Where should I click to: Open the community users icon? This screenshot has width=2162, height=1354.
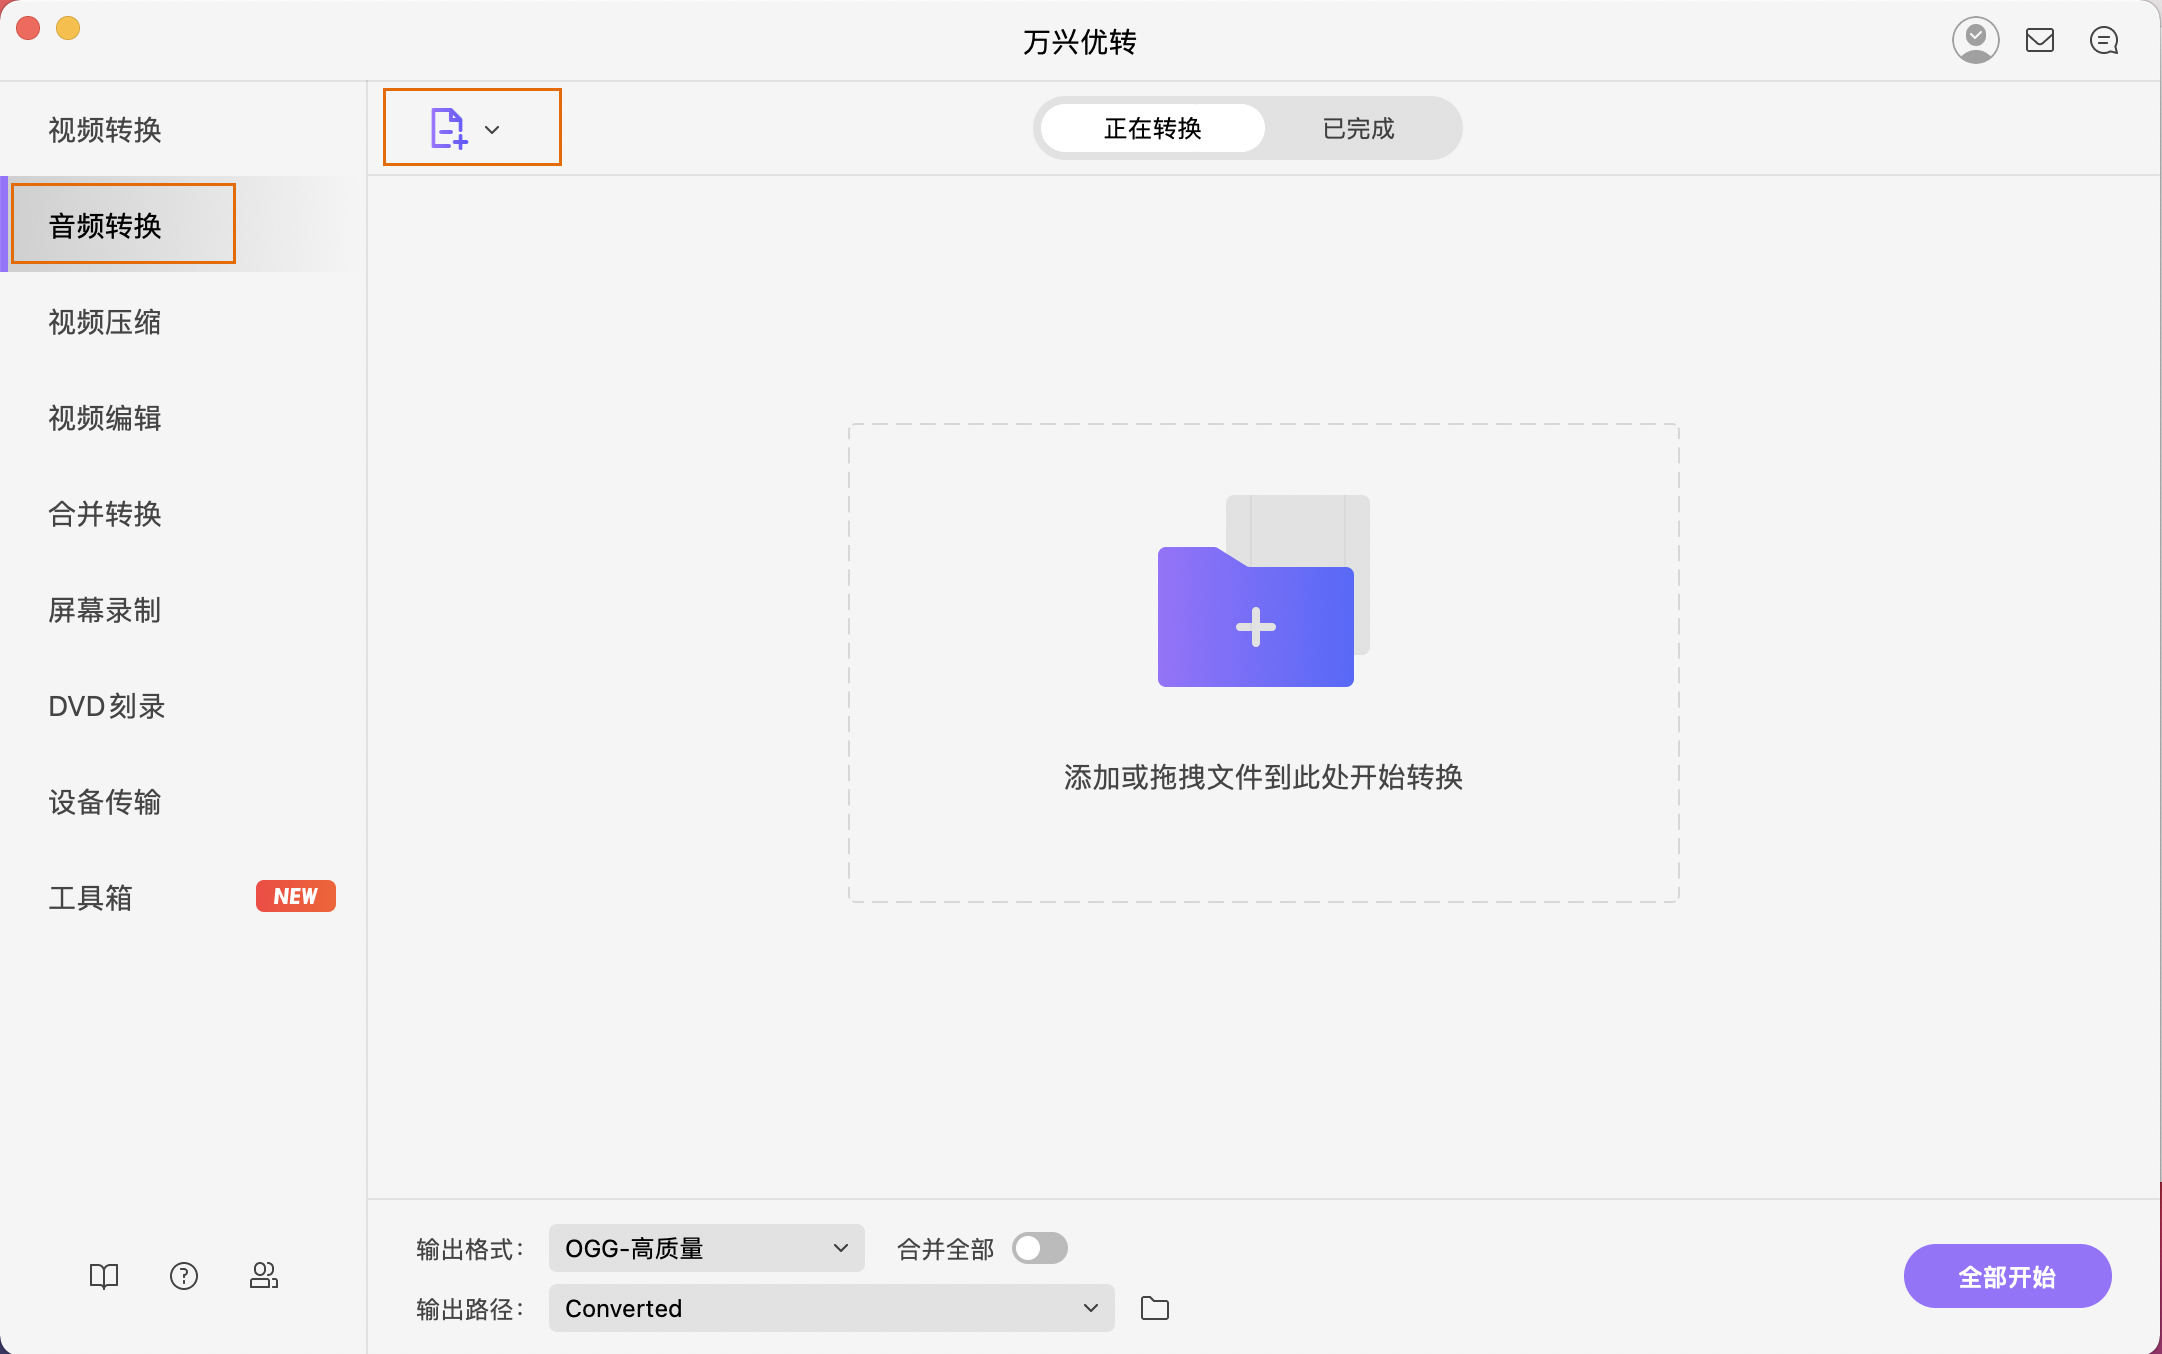[264, 1275]
